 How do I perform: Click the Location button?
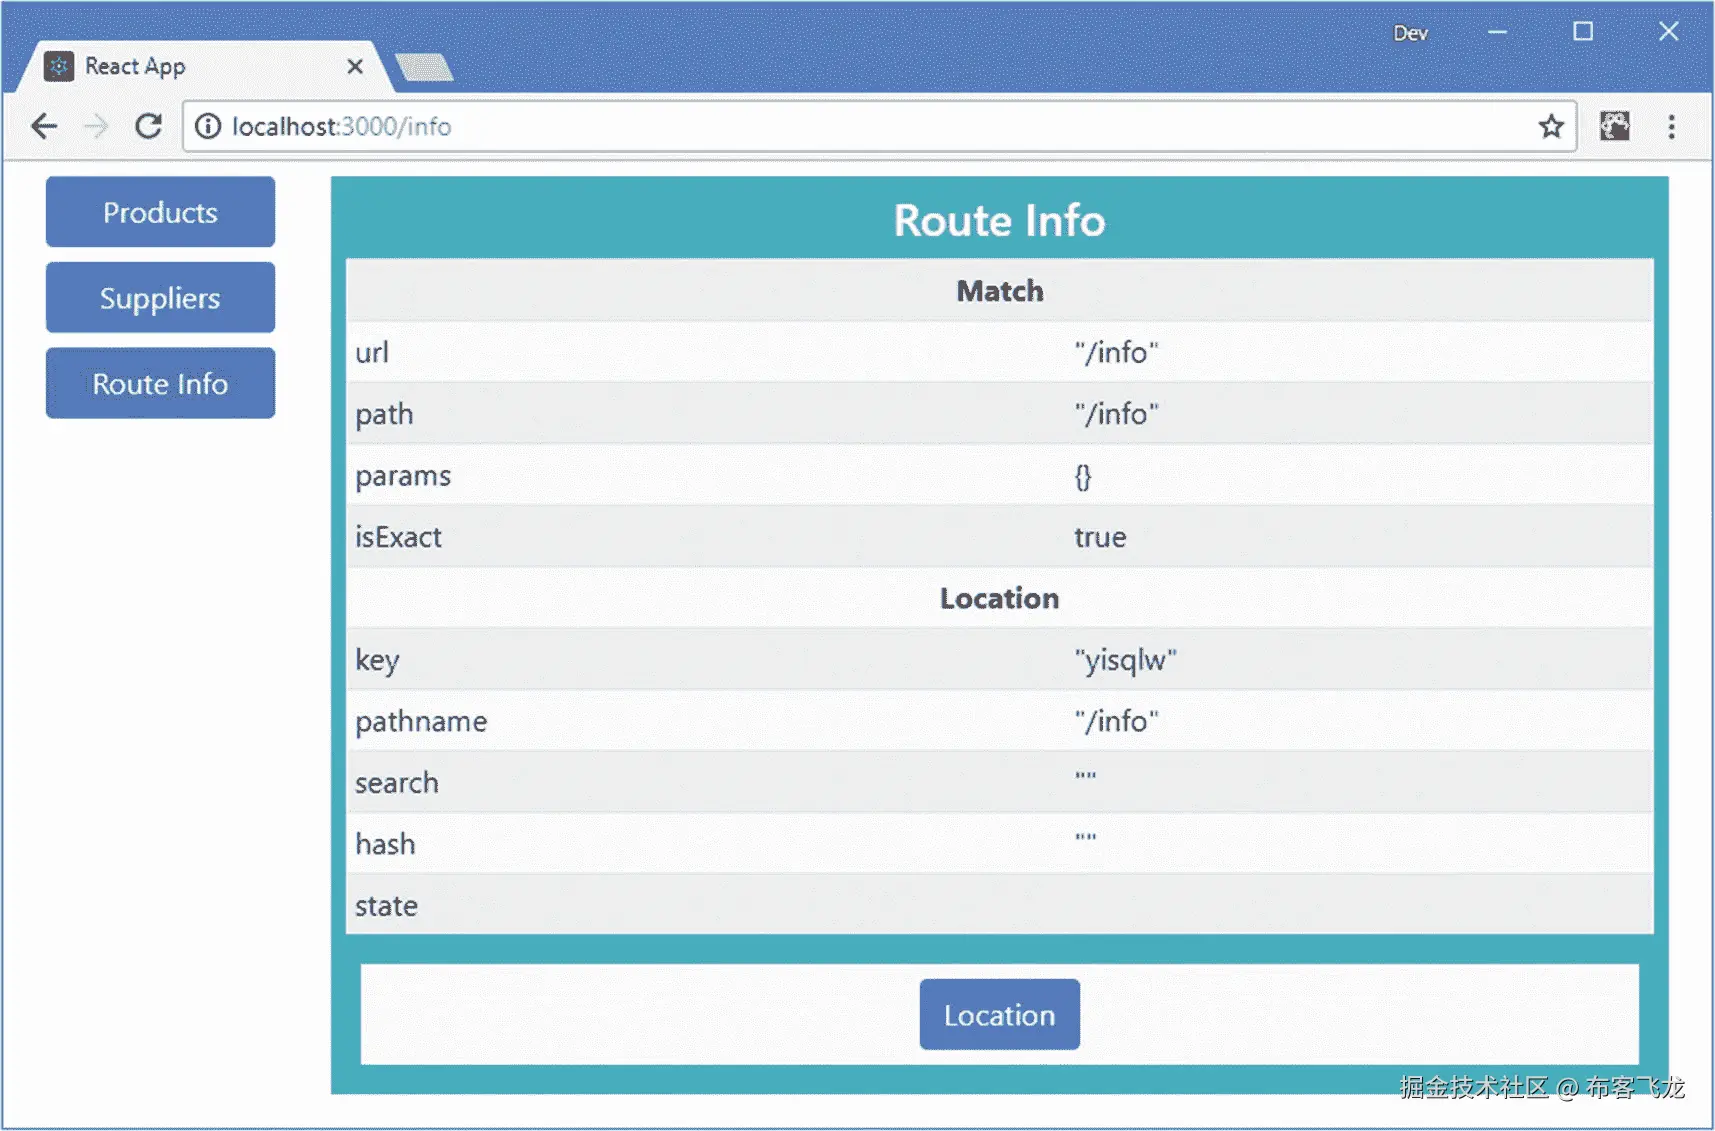999,1015
